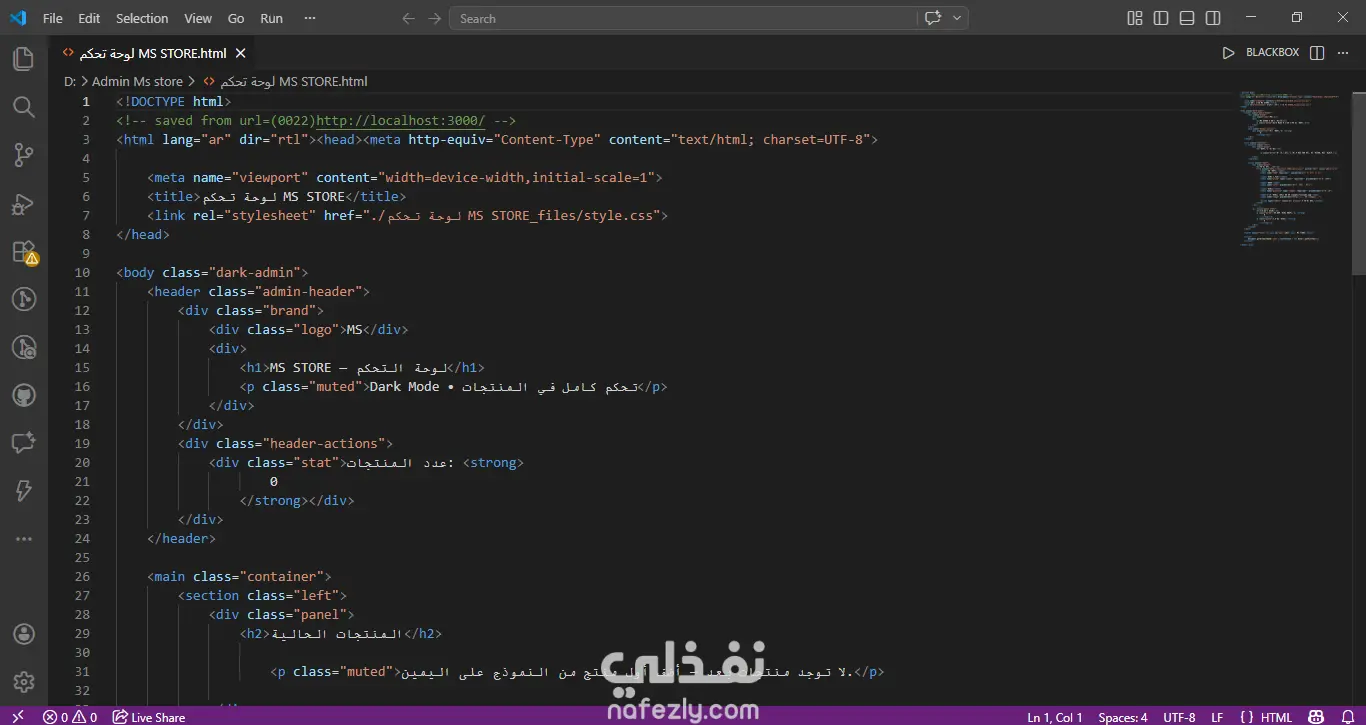Open the D: breadcrumb
Screen dimensions: 1366x725
(70, 82)
